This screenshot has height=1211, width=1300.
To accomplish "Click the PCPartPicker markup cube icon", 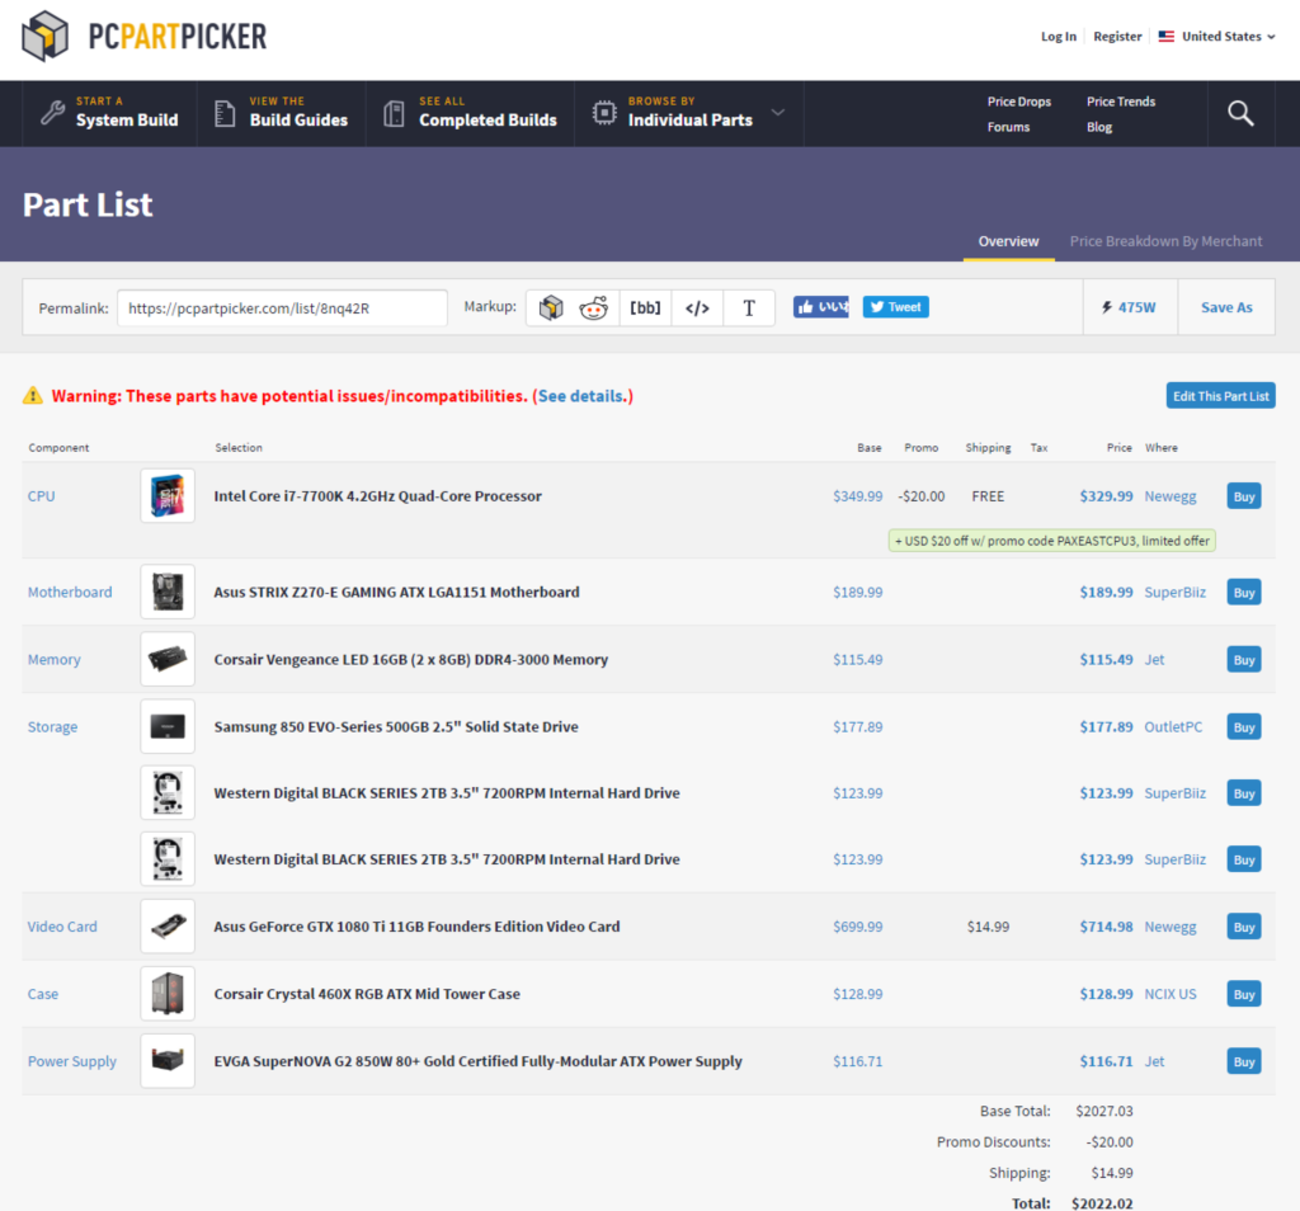I will click(x=551, y=308).
